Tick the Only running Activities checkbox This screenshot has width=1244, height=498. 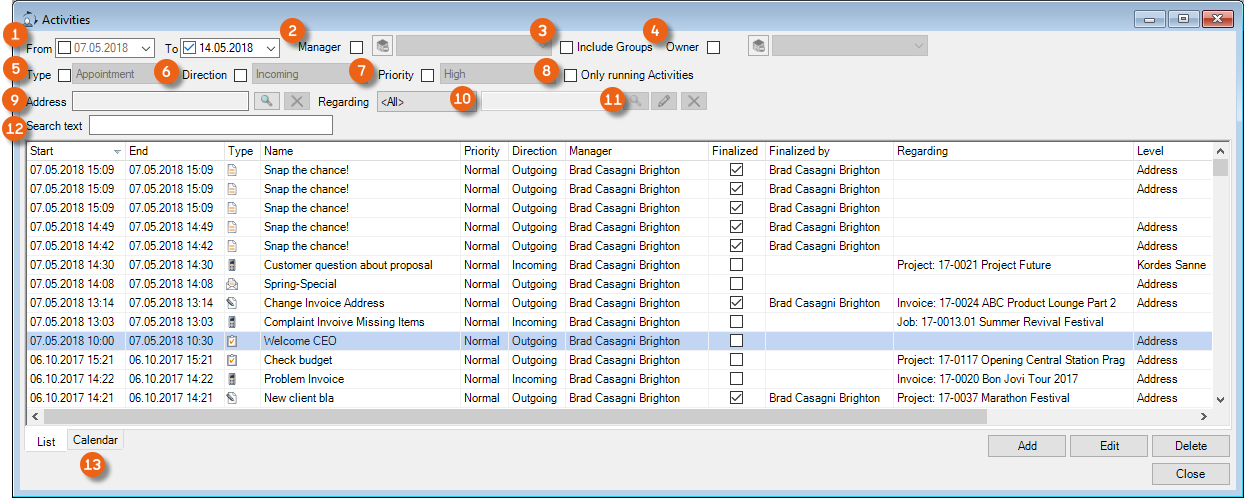point(571,75)
